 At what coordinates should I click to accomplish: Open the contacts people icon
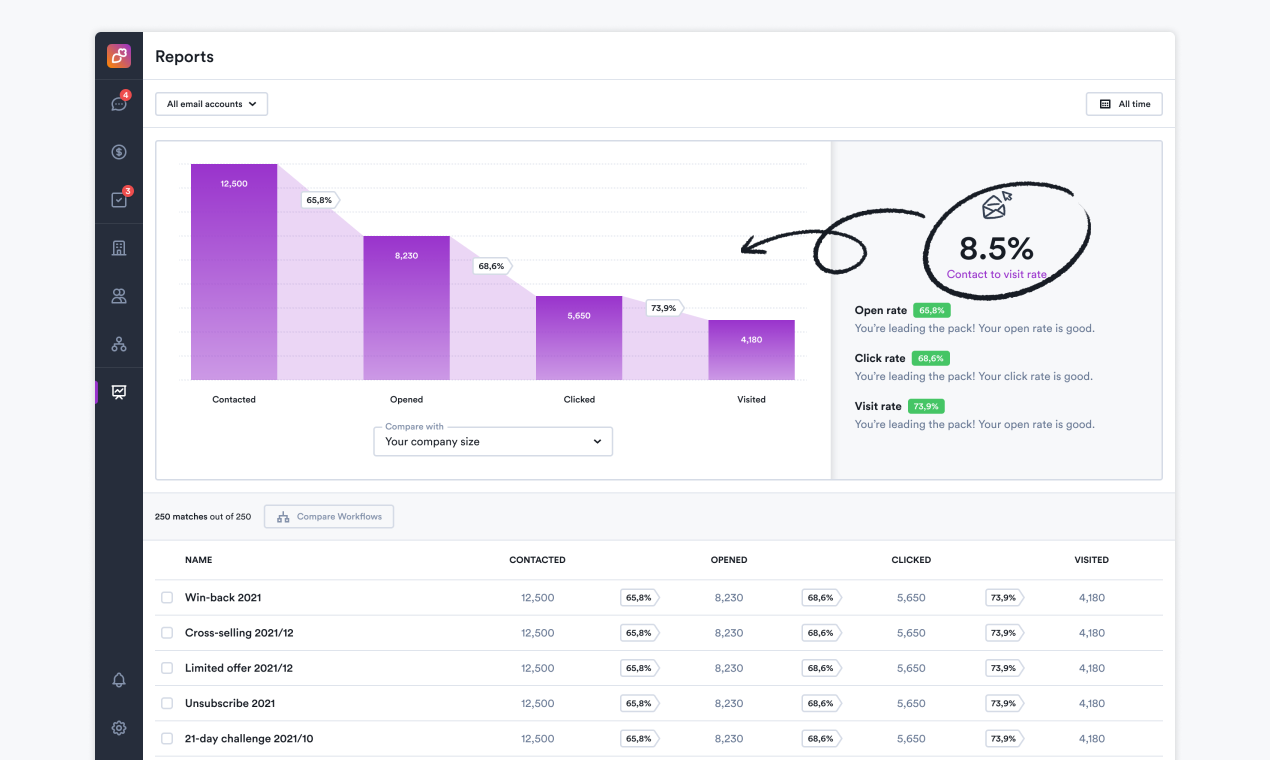(118, 295)
